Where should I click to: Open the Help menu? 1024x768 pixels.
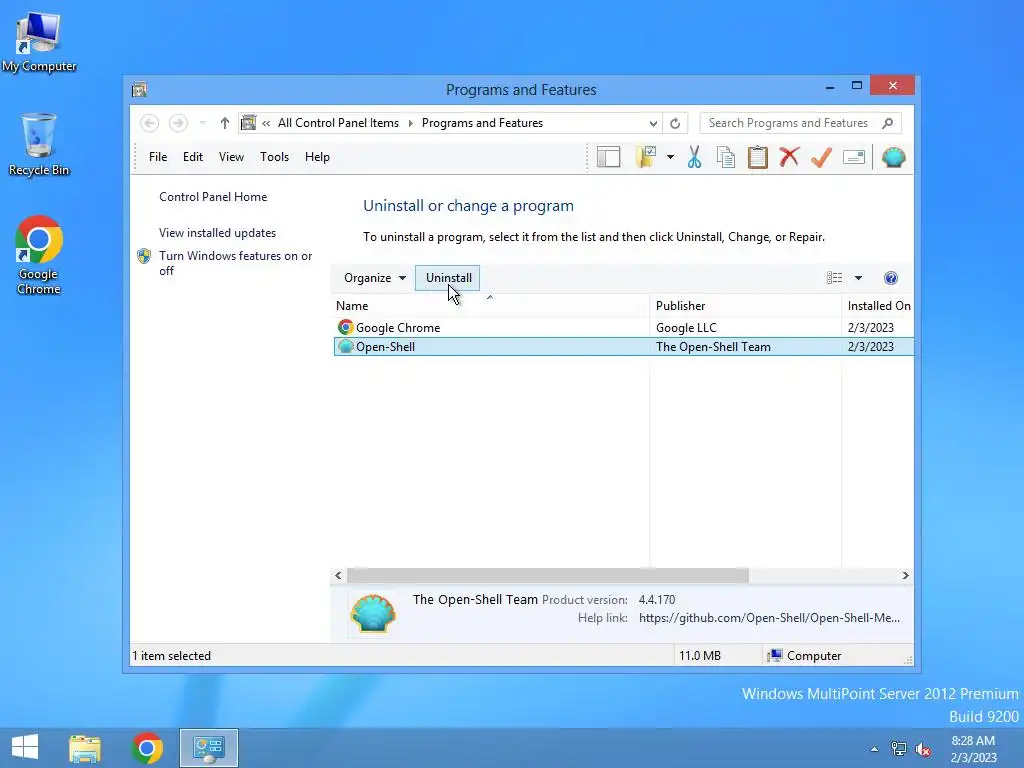coord(317,157)
